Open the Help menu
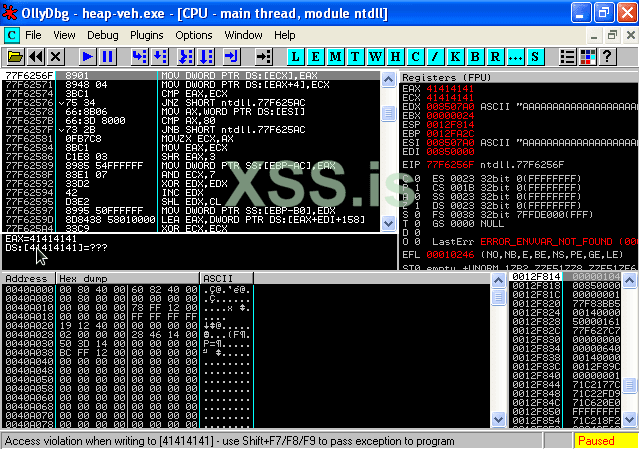The image size is (639, 449). coord(284,35)
